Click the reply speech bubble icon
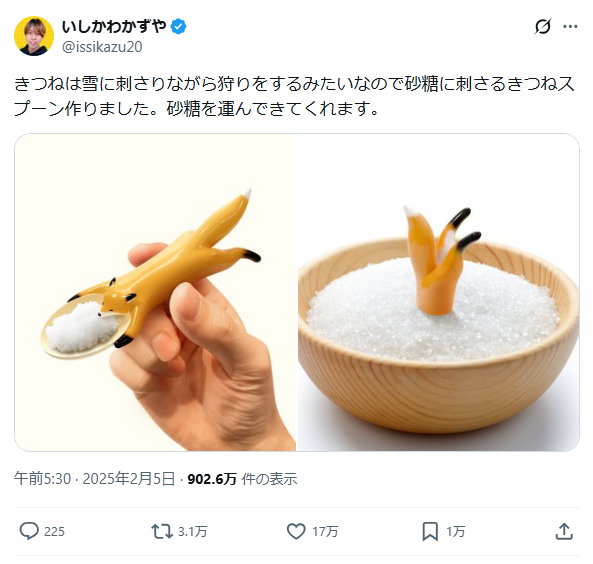Screen dimensions: 593x564 pyautogui.click(x=29, y=531)
